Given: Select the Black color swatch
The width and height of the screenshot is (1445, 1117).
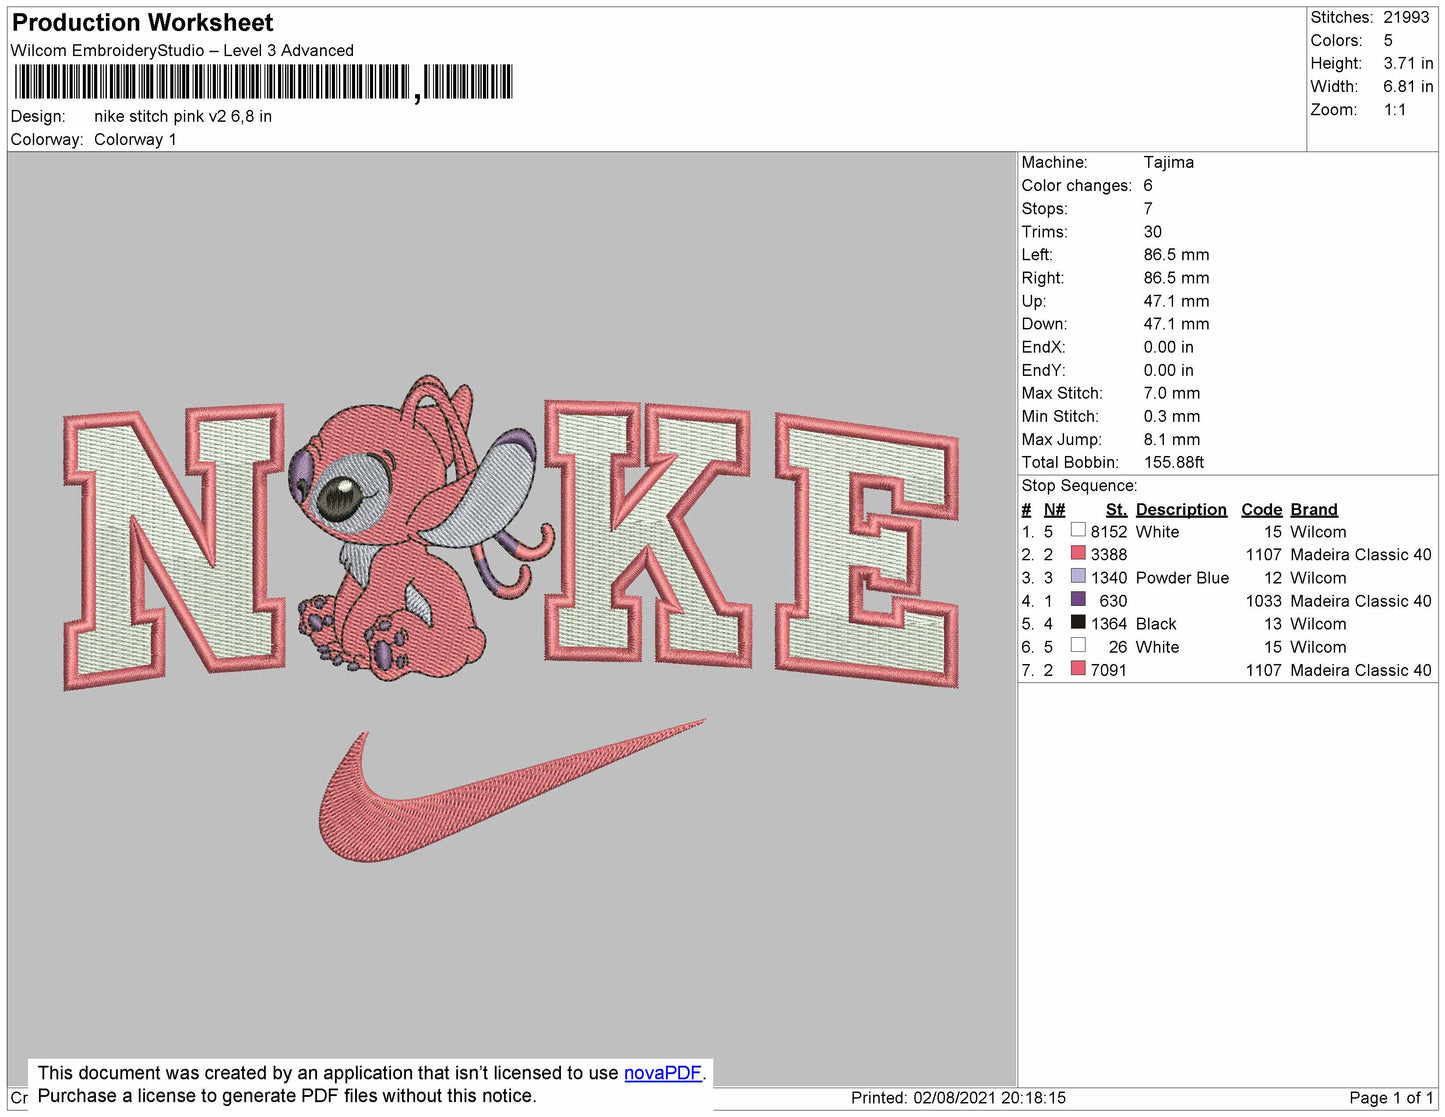Looking at the screenshot, I should click(x=1078, y=622).
